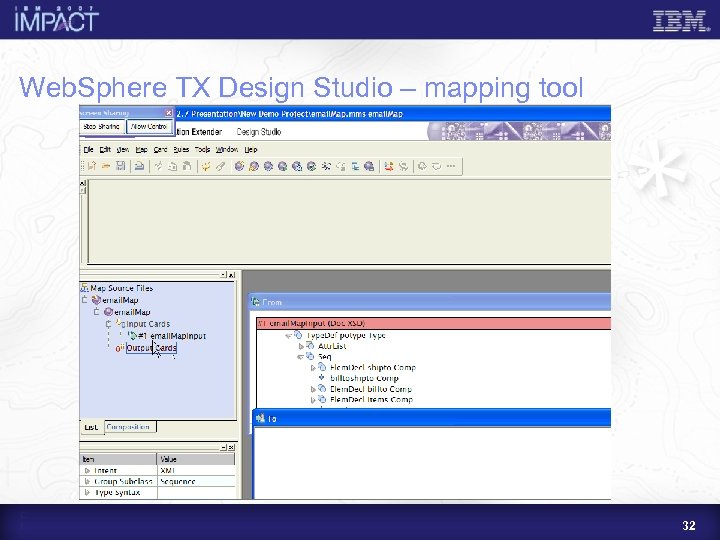
Task: Click the nested emailMap map icon
Action: tap(108, 312)
